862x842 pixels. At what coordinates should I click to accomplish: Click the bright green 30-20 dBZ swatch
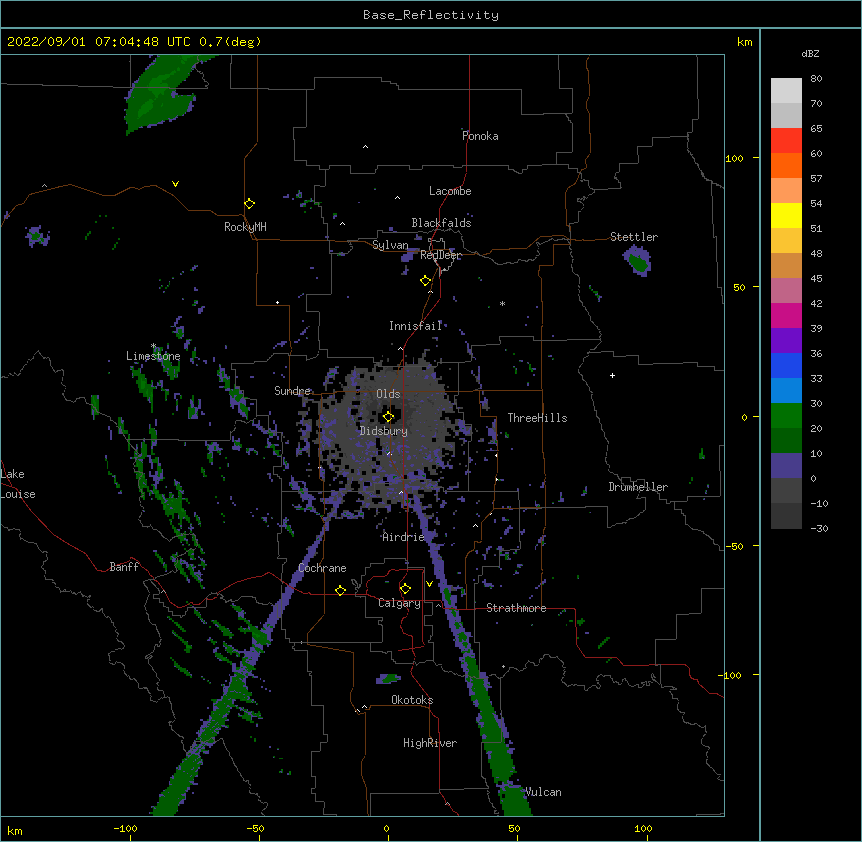786,416
